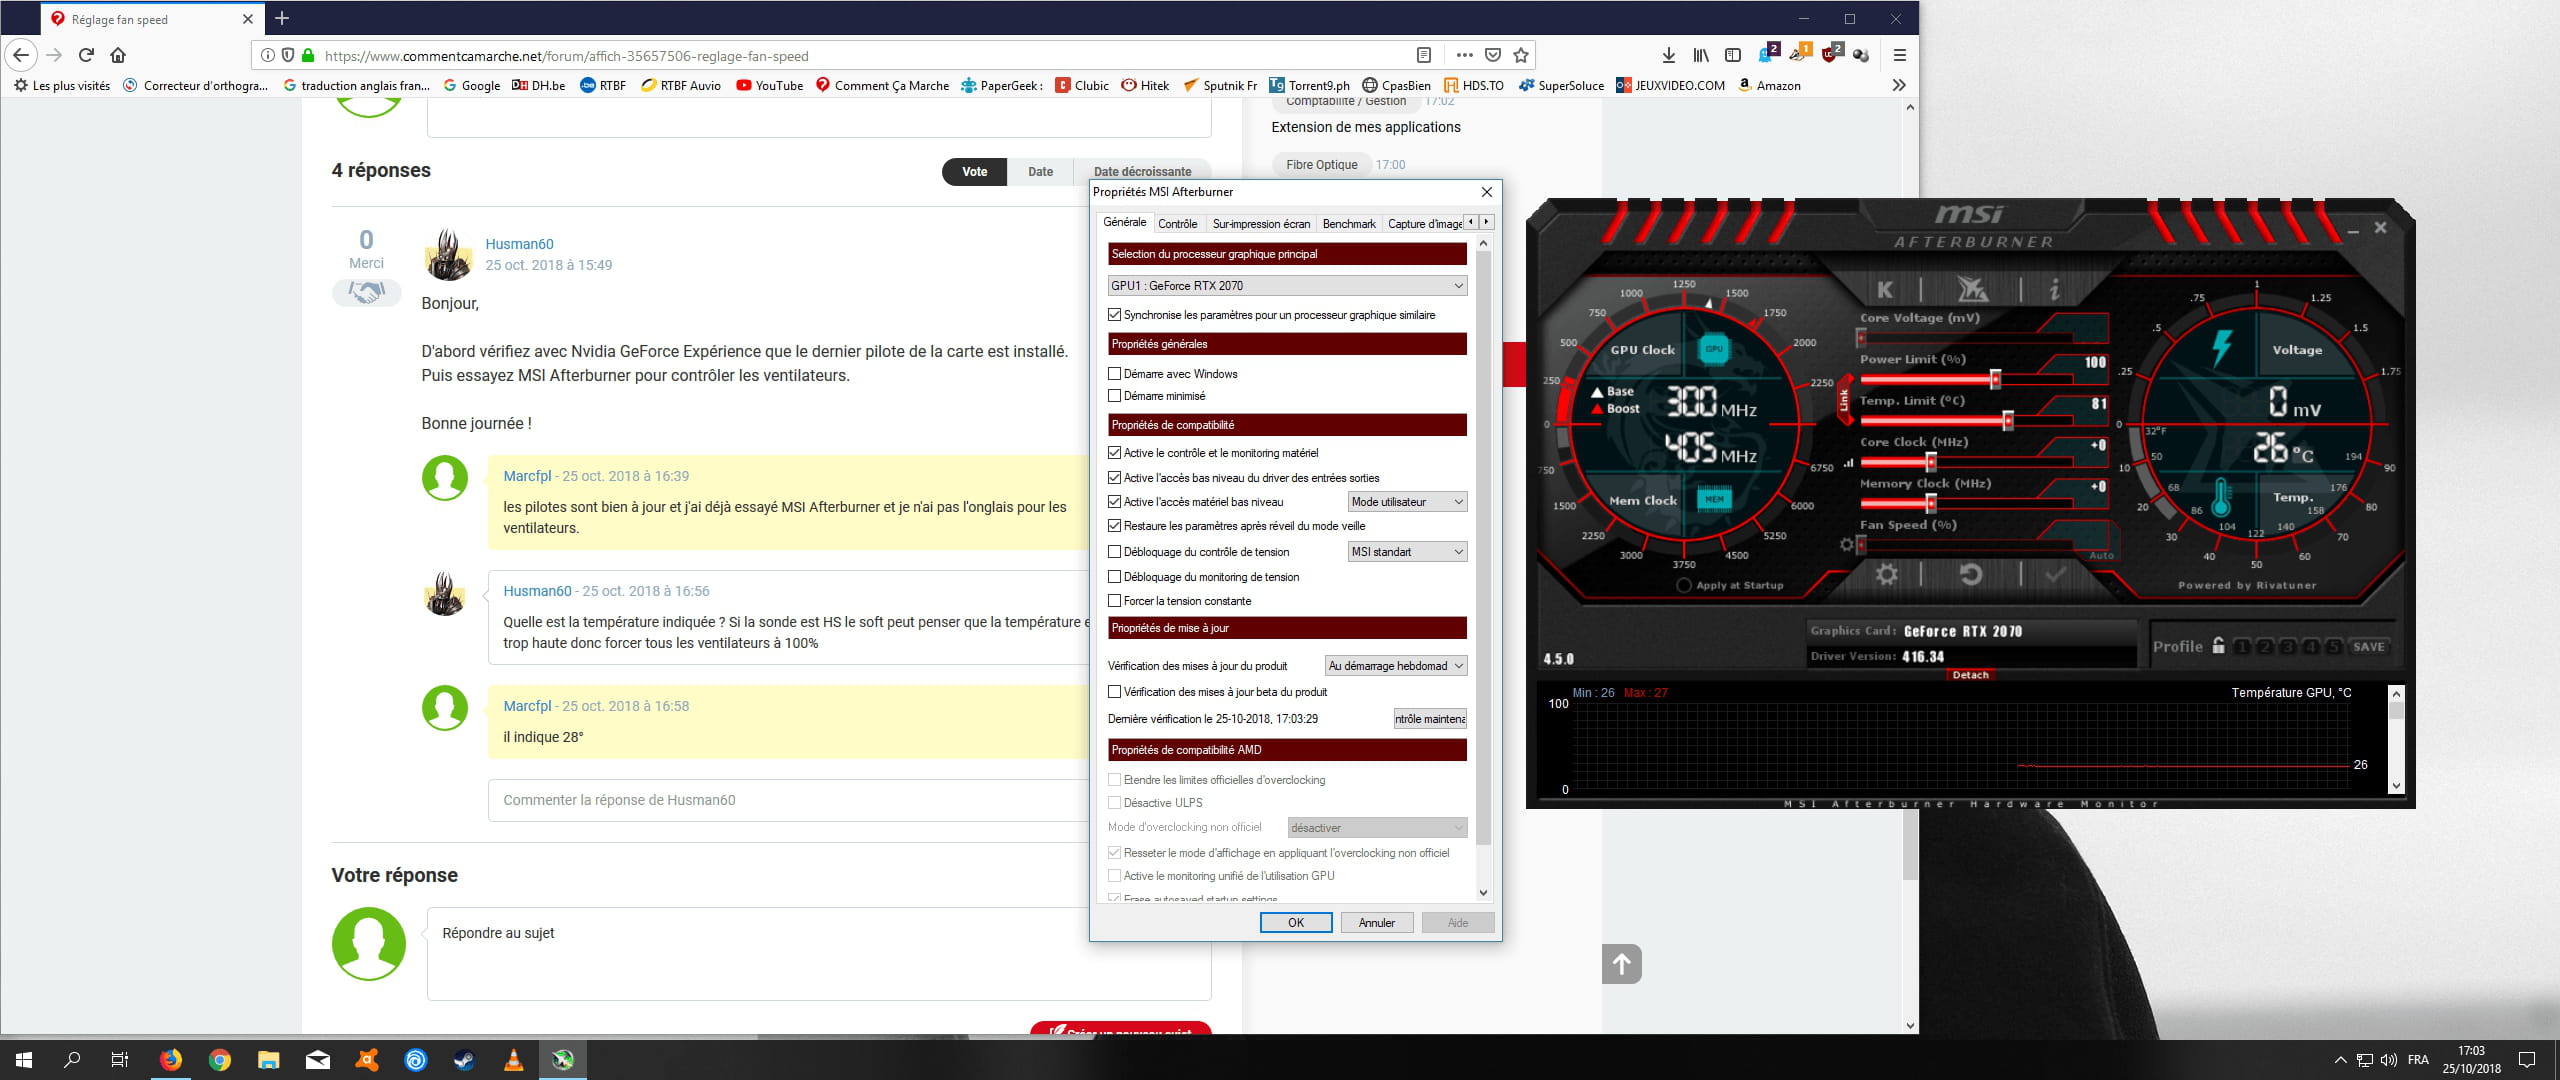Open the Au démarrage hebdomadaire dropdown
The height and width of the screenshot is (1080, 2560).
(1396, 666)
